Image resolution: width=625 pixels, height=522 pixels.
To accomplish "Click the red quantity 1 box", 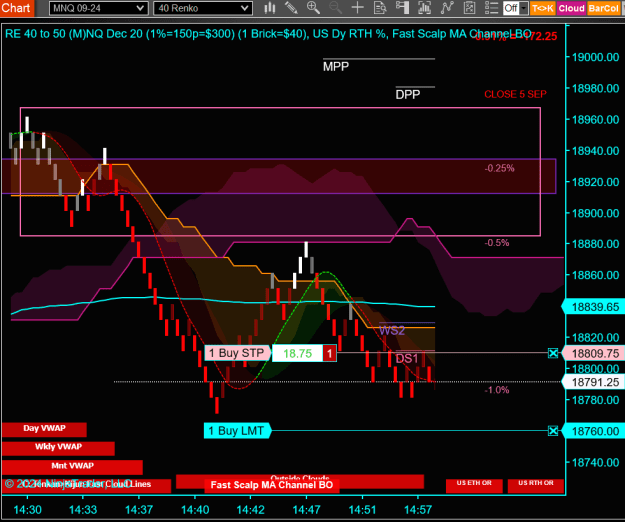I will click(329, 353).
